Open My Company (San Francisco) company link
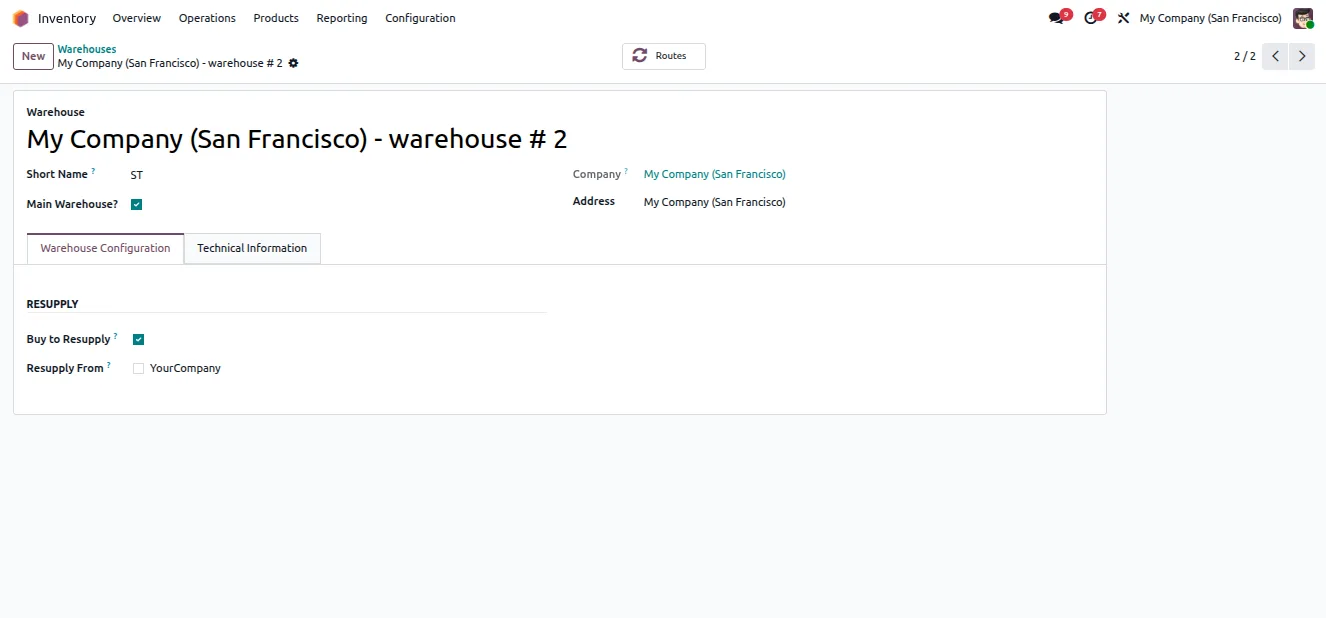Screen dimensions: 1326x618 point(715,174)
